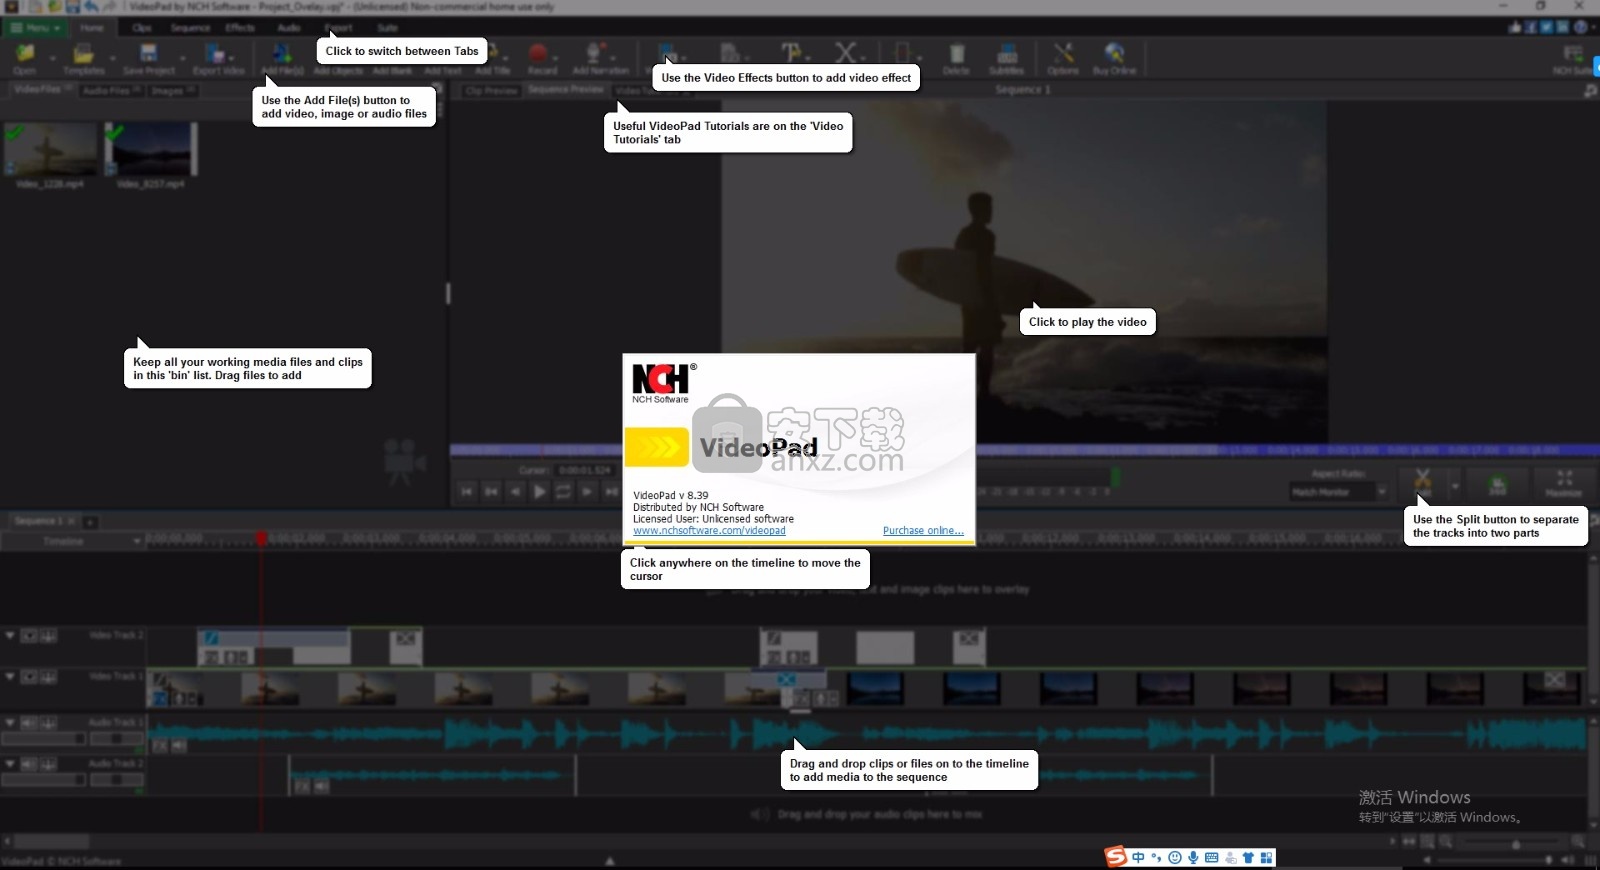Open the NCH Suite icon

pos(1573,53)
